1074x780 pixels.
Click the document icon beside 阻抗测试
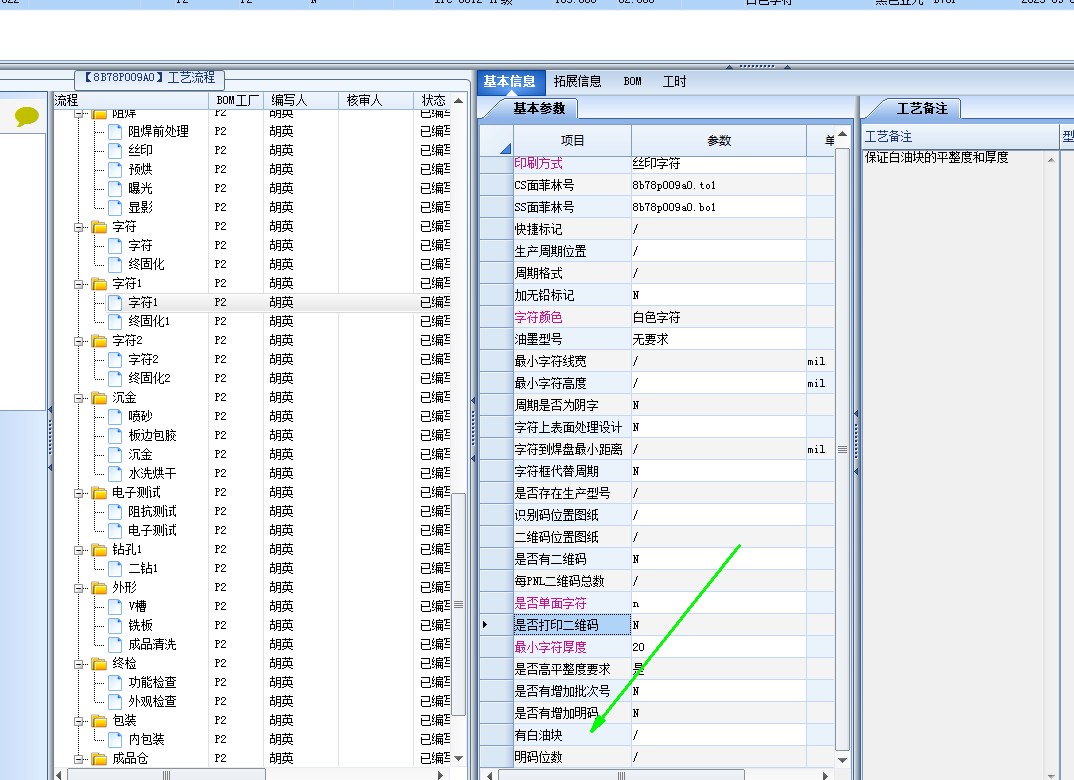point(115,512)
